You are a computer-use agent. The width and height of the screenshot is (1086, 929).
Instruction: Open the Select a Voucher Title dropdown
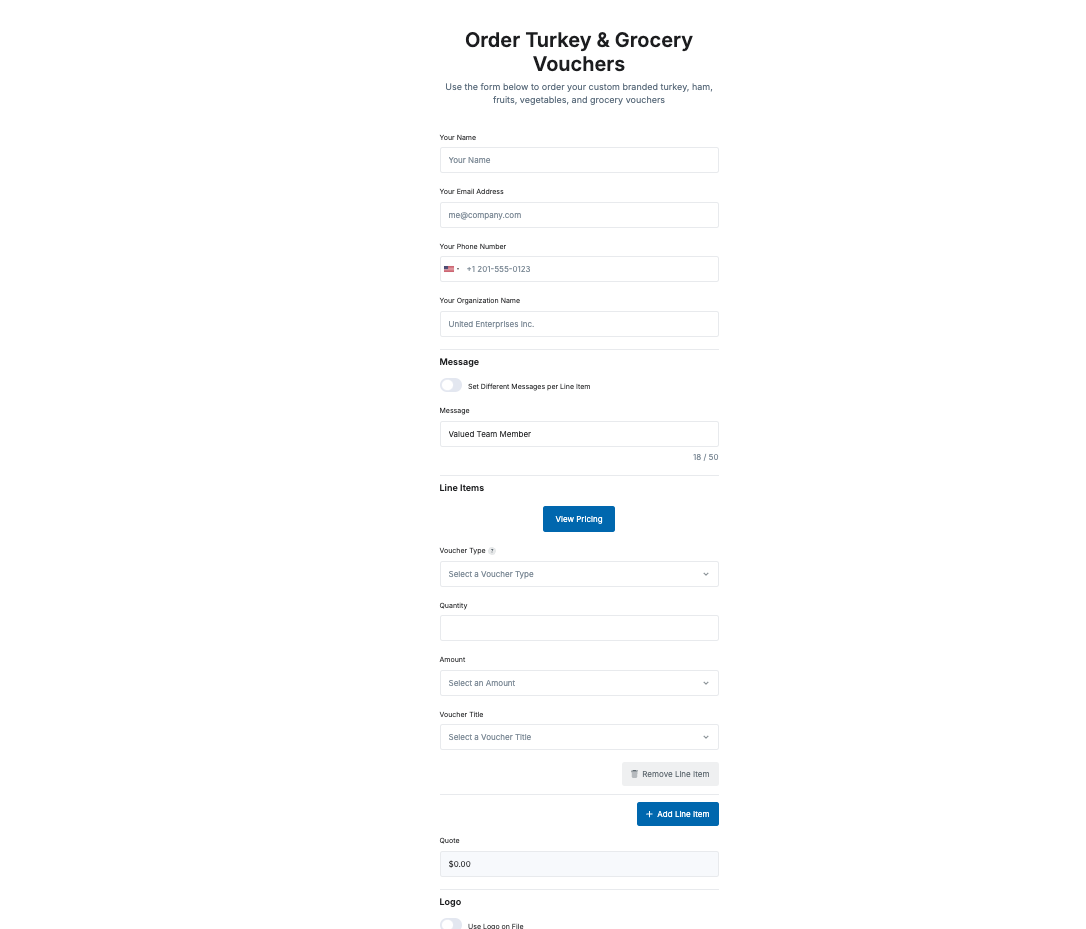pyautogui.click(x=579, y=737)
